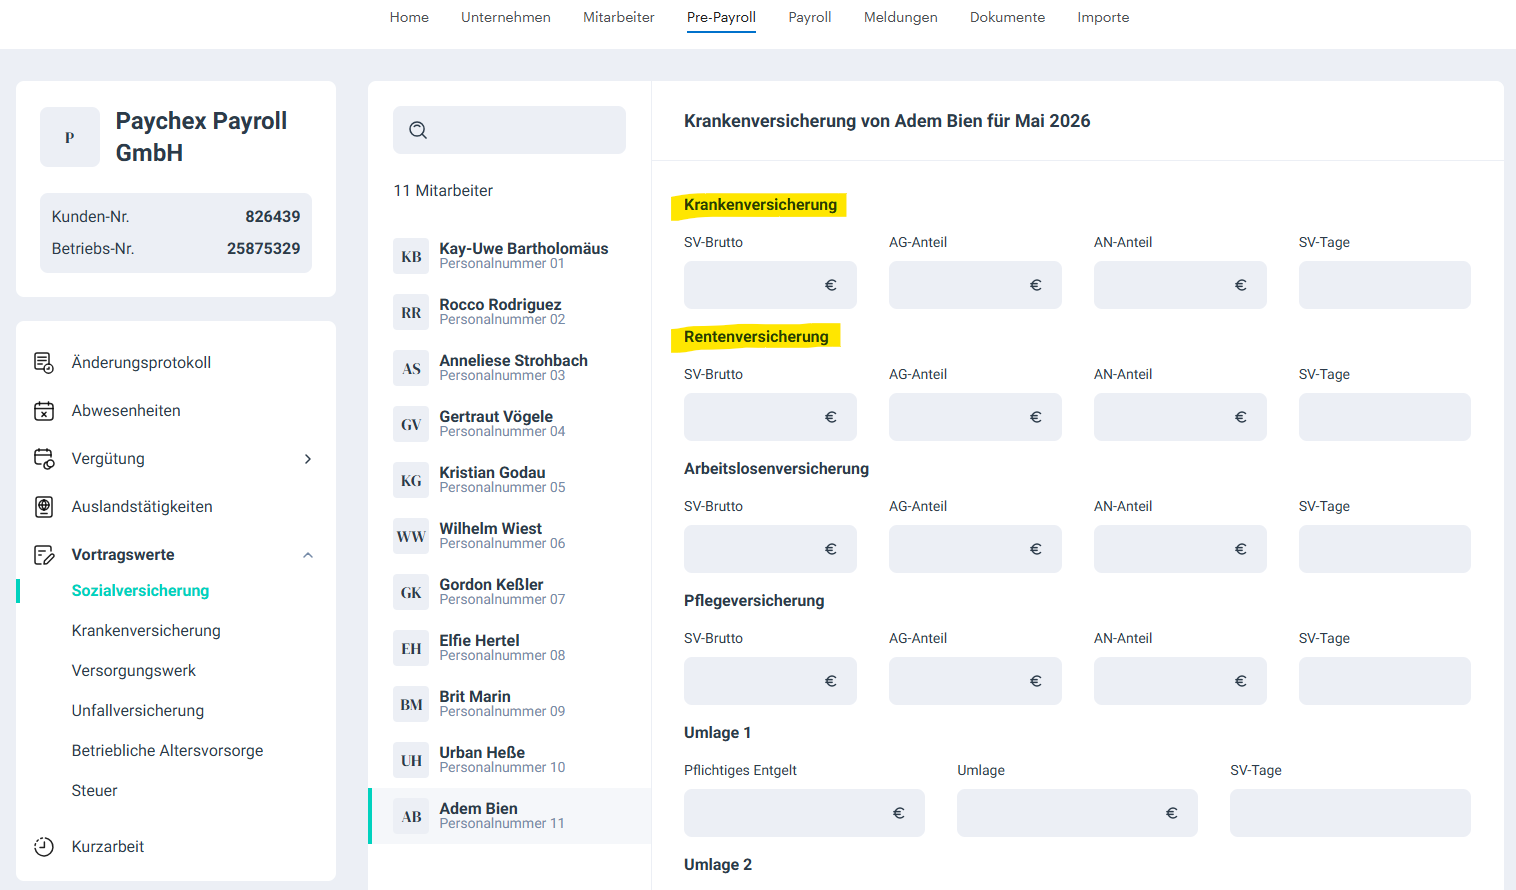Click the BM avatar for Brit Marin
Viewport: 1516px width, 890px height.
pos(411,704)
